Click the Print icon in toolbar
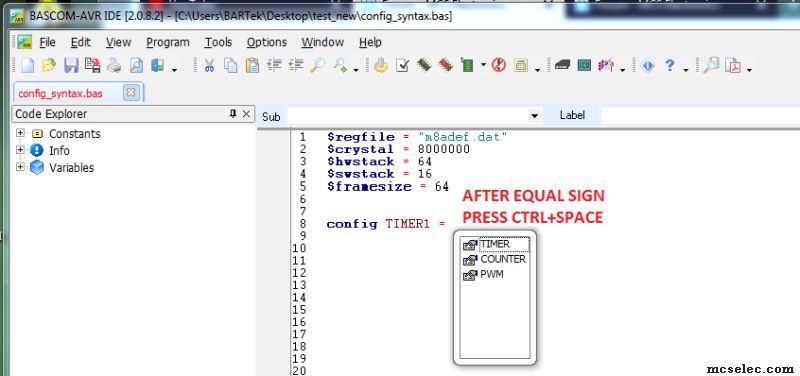800x376 pixels. (x=114, y=65)
